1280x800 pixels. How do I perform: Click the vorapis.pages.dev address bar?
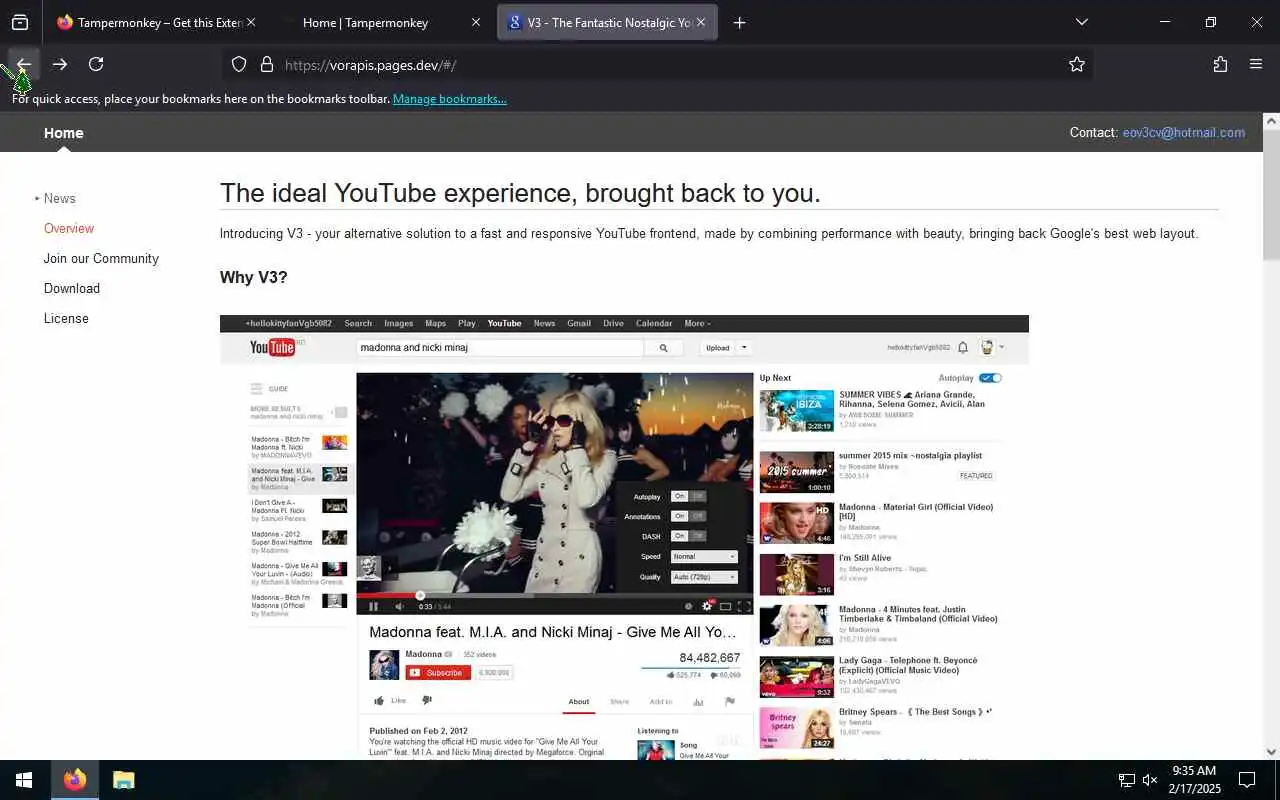click(660, 65)
